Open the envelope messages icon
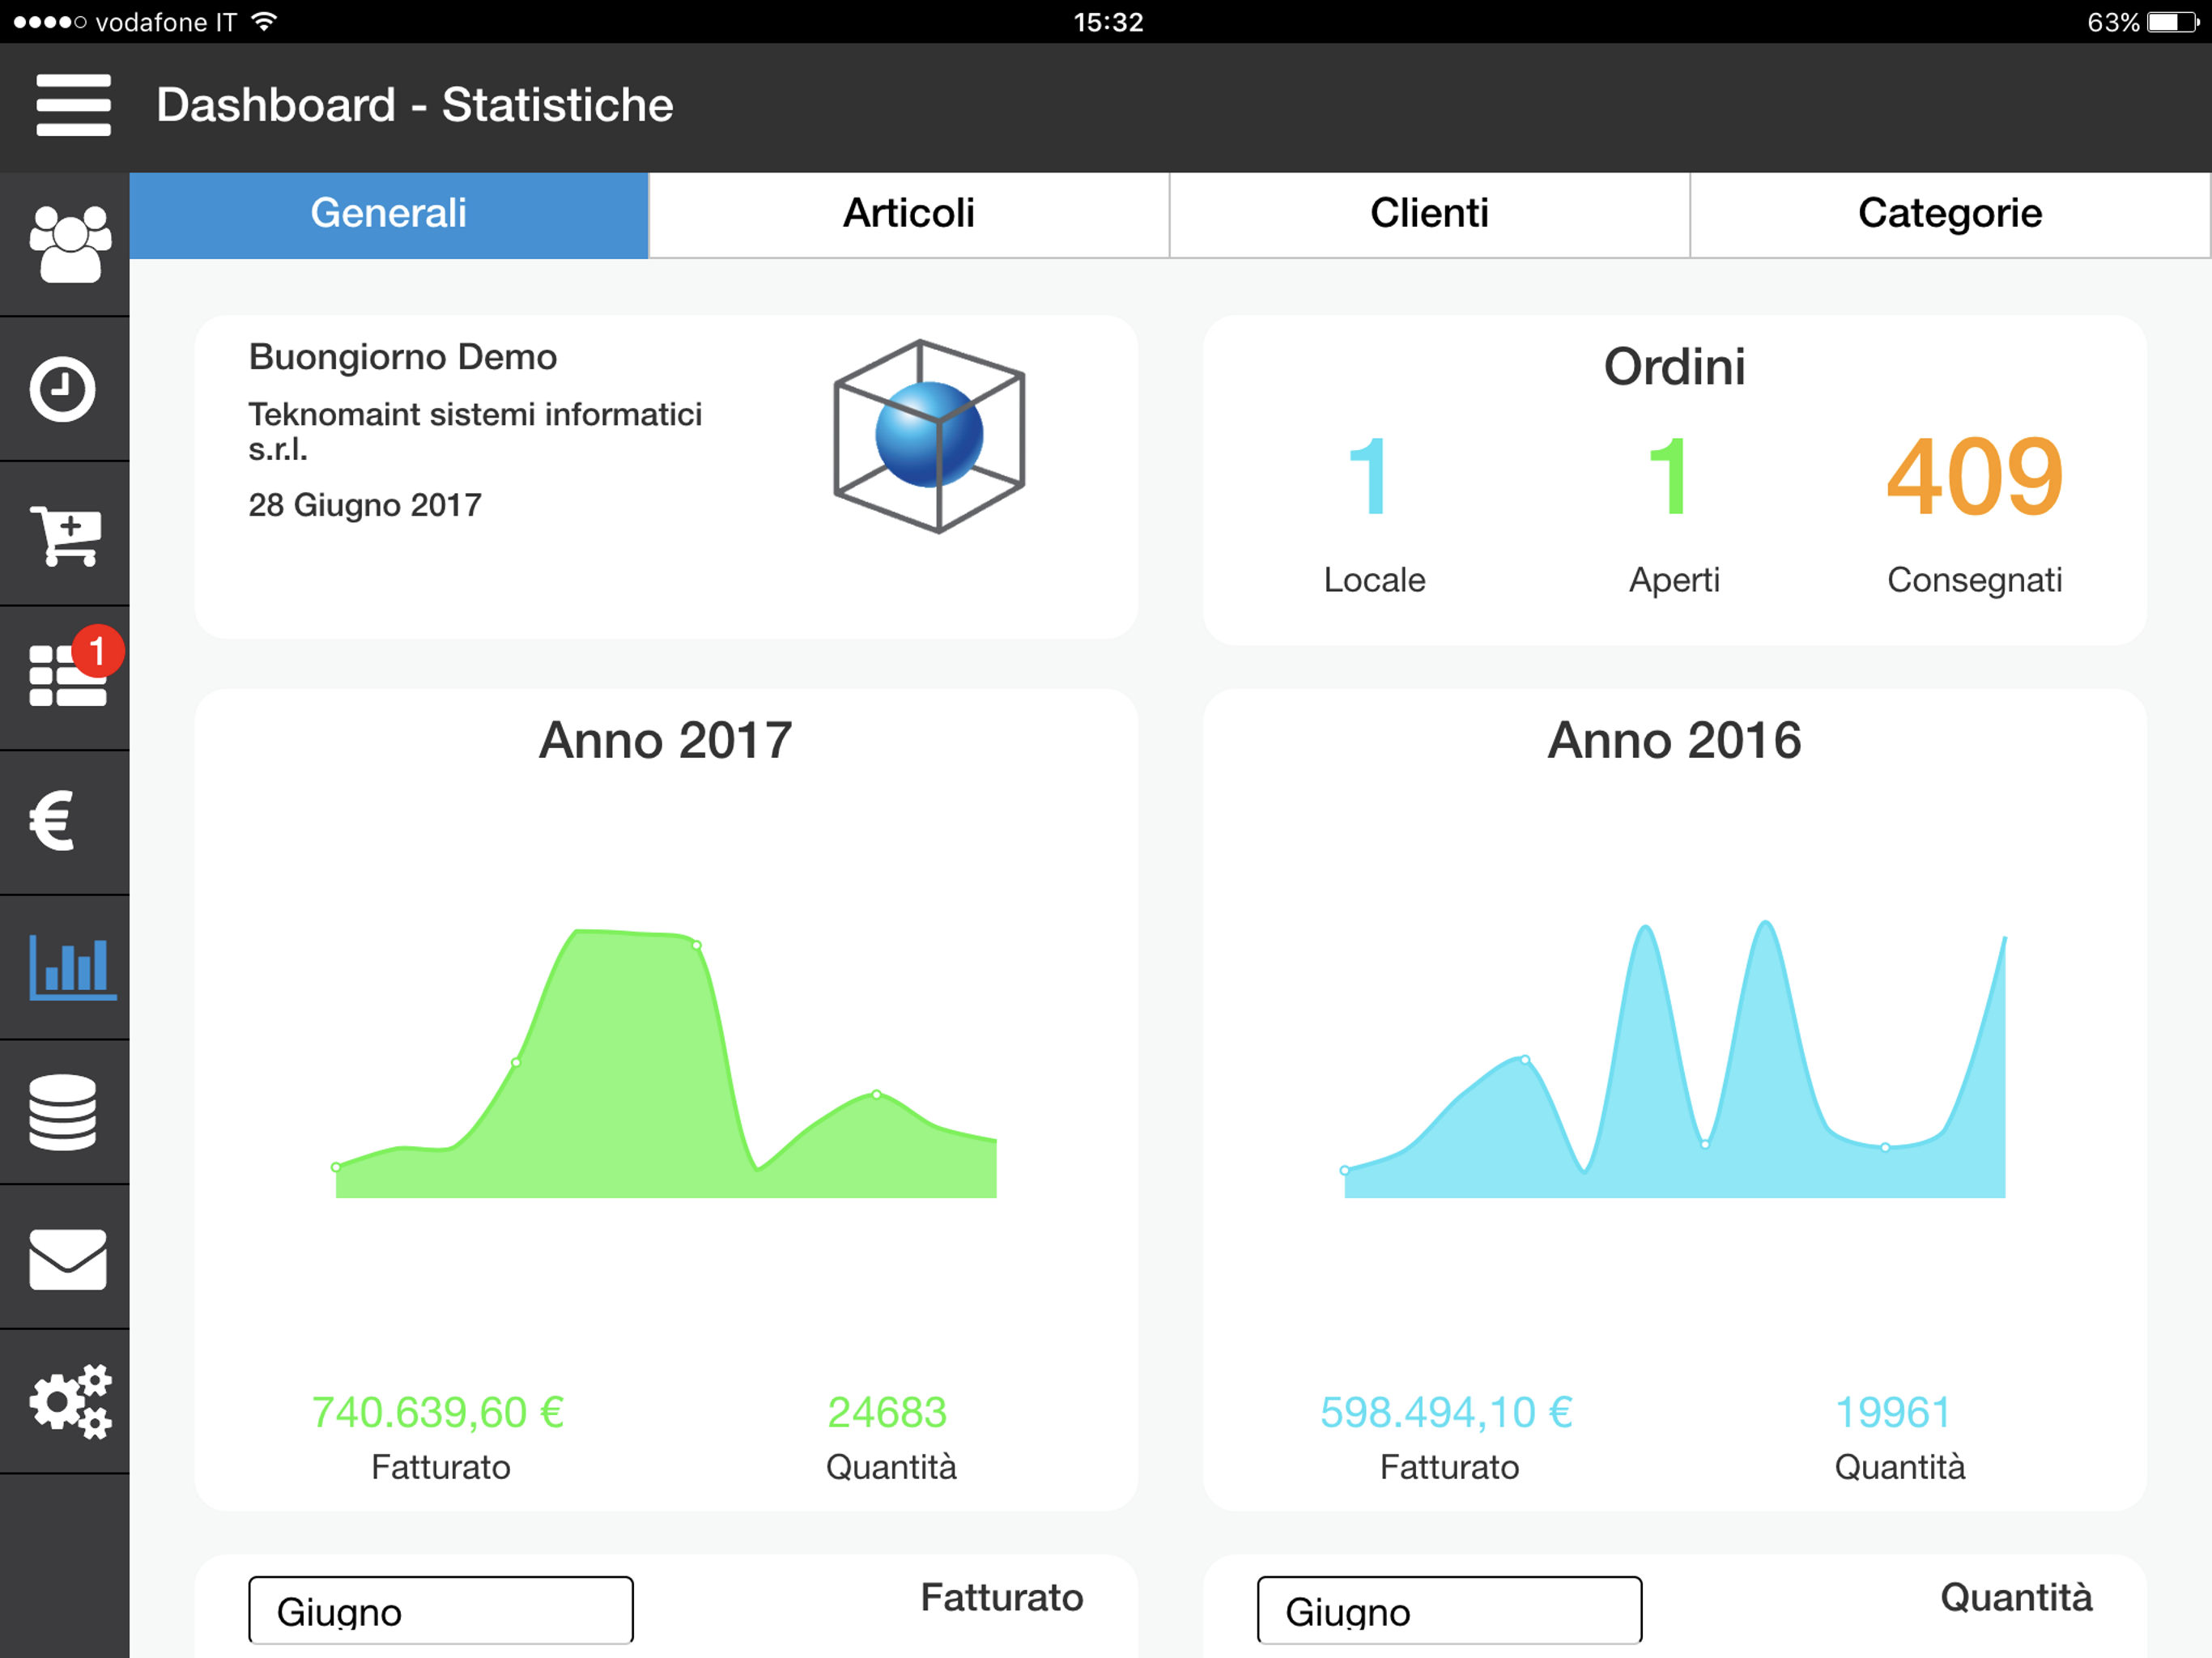Viewport: 2212px width, 1658px height. (68, 1259)
